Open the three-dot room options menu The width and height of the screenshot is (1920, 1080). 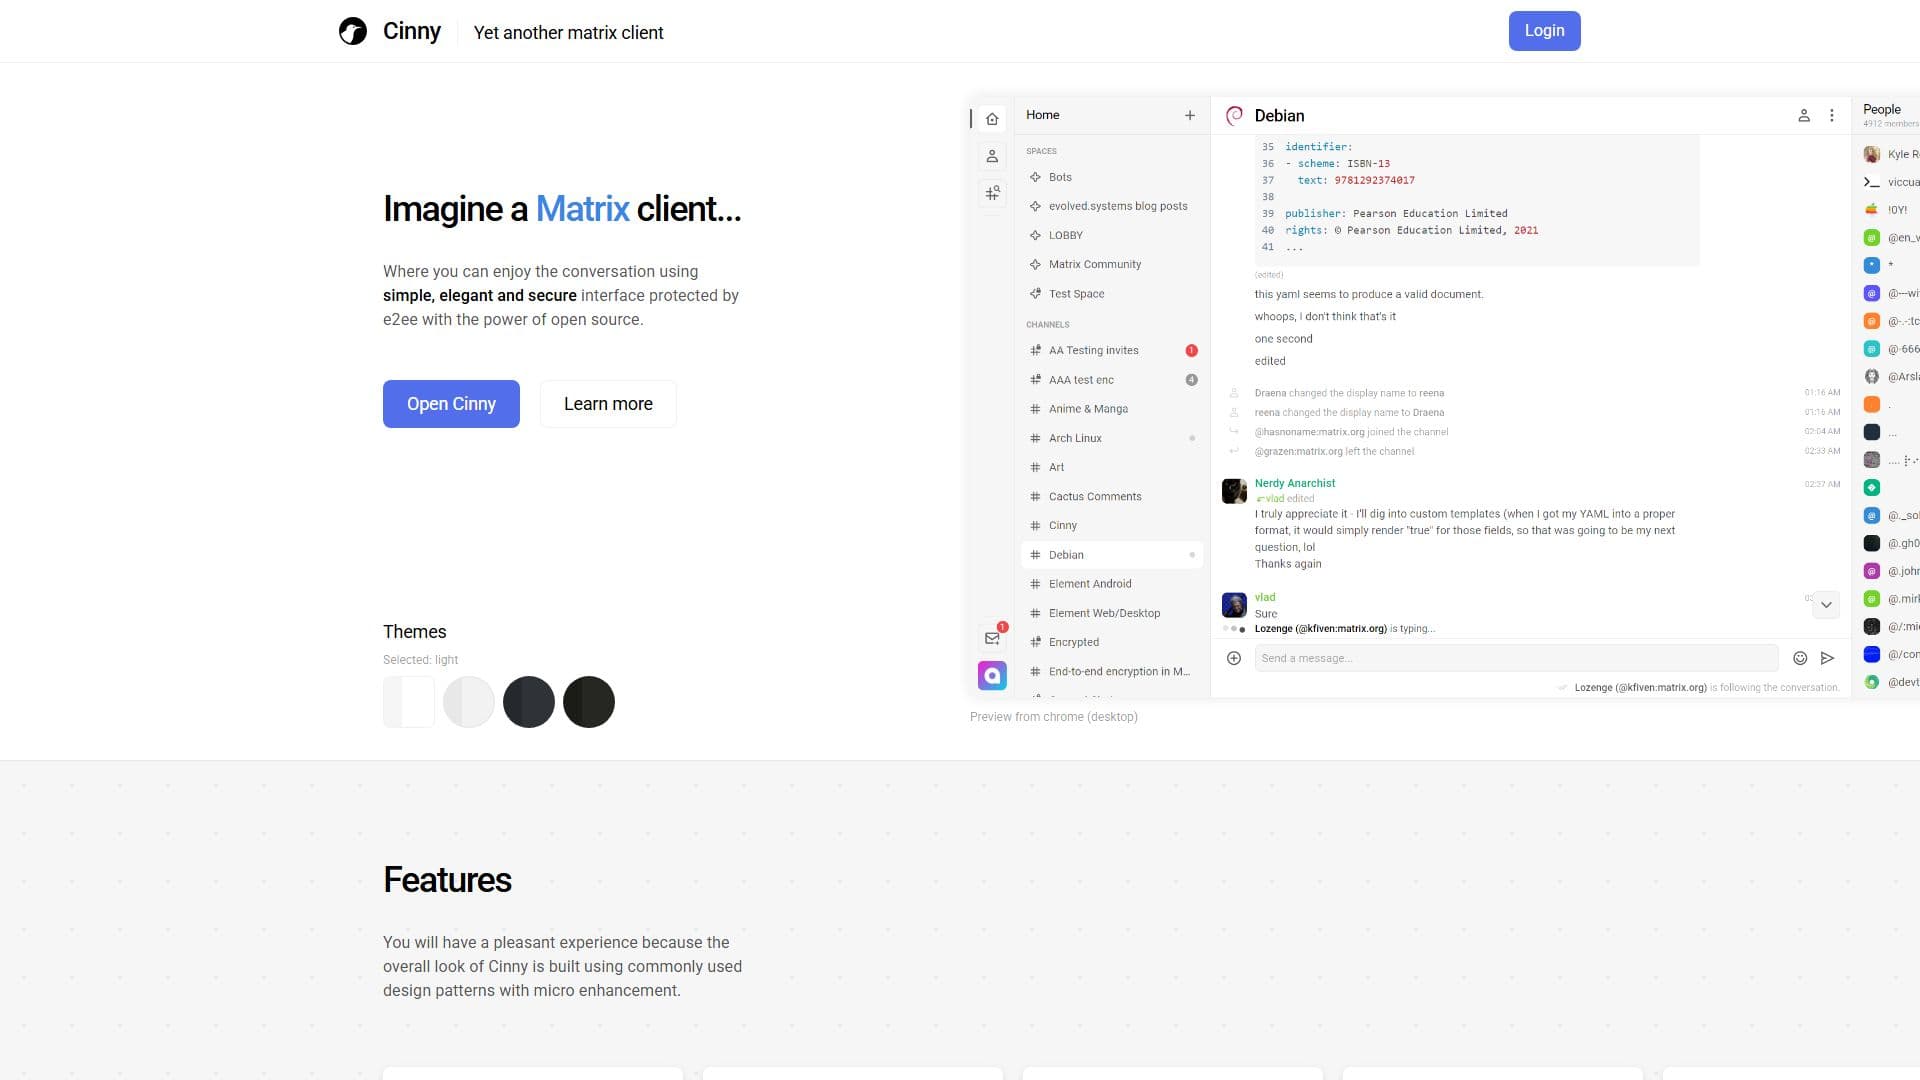1832,115
